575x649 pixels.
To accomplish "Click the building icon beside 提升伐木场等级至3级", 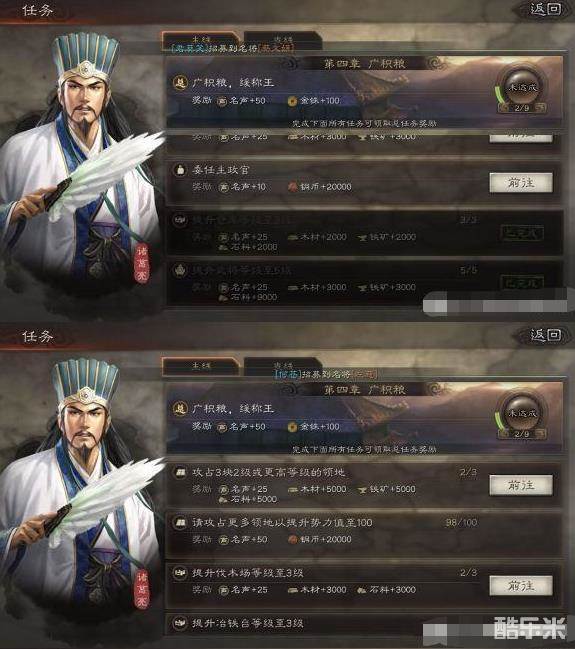I will 180,573.
